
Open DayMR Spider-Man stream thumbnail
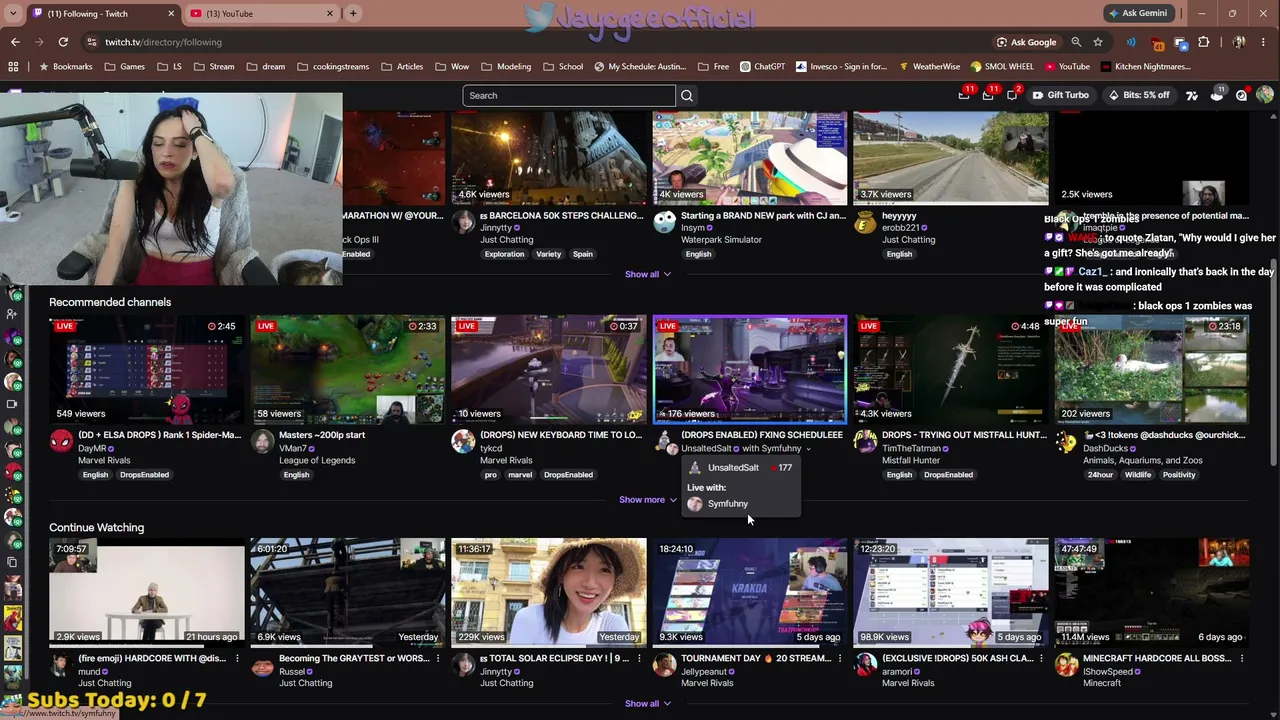[147, 370]
